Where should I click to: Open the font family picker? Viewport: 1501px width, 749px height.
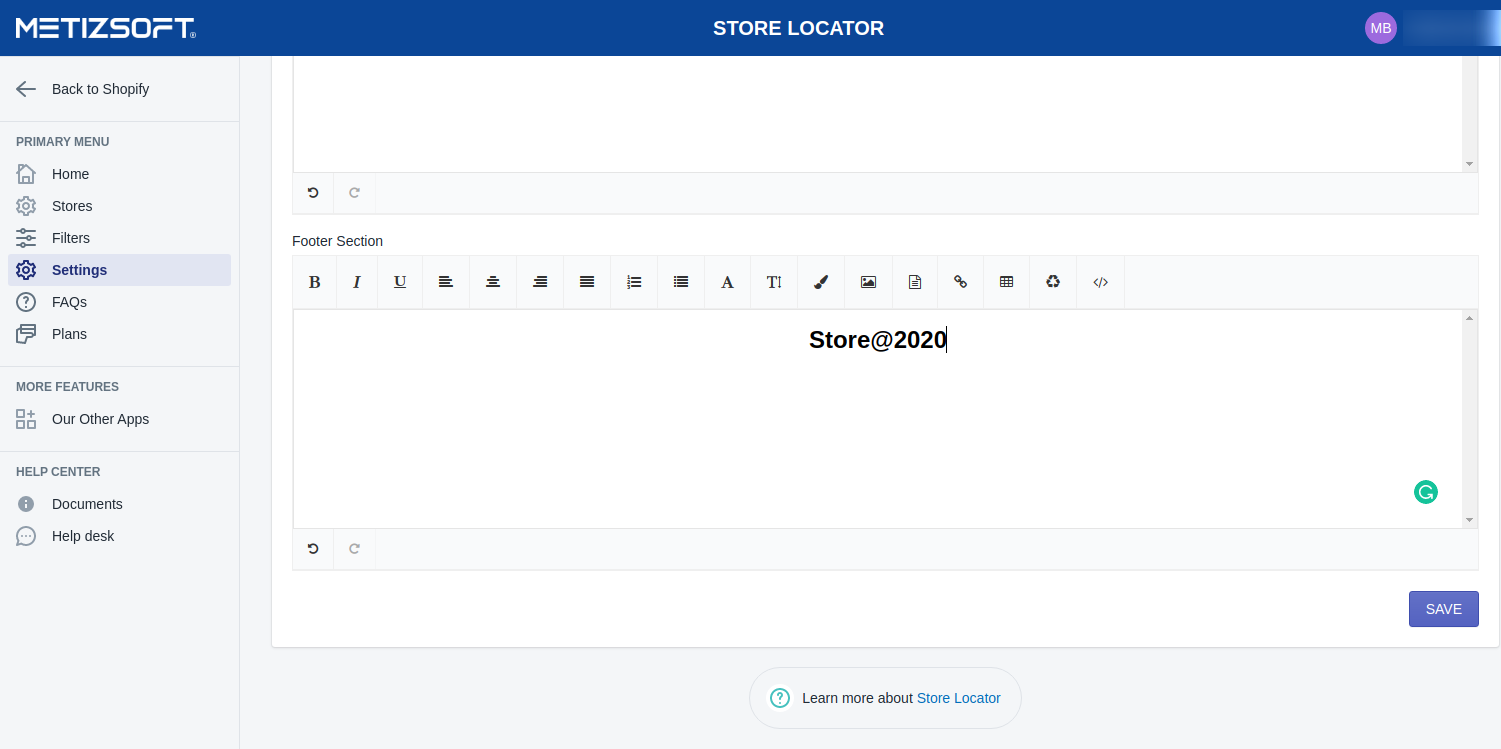coord(727,282)
